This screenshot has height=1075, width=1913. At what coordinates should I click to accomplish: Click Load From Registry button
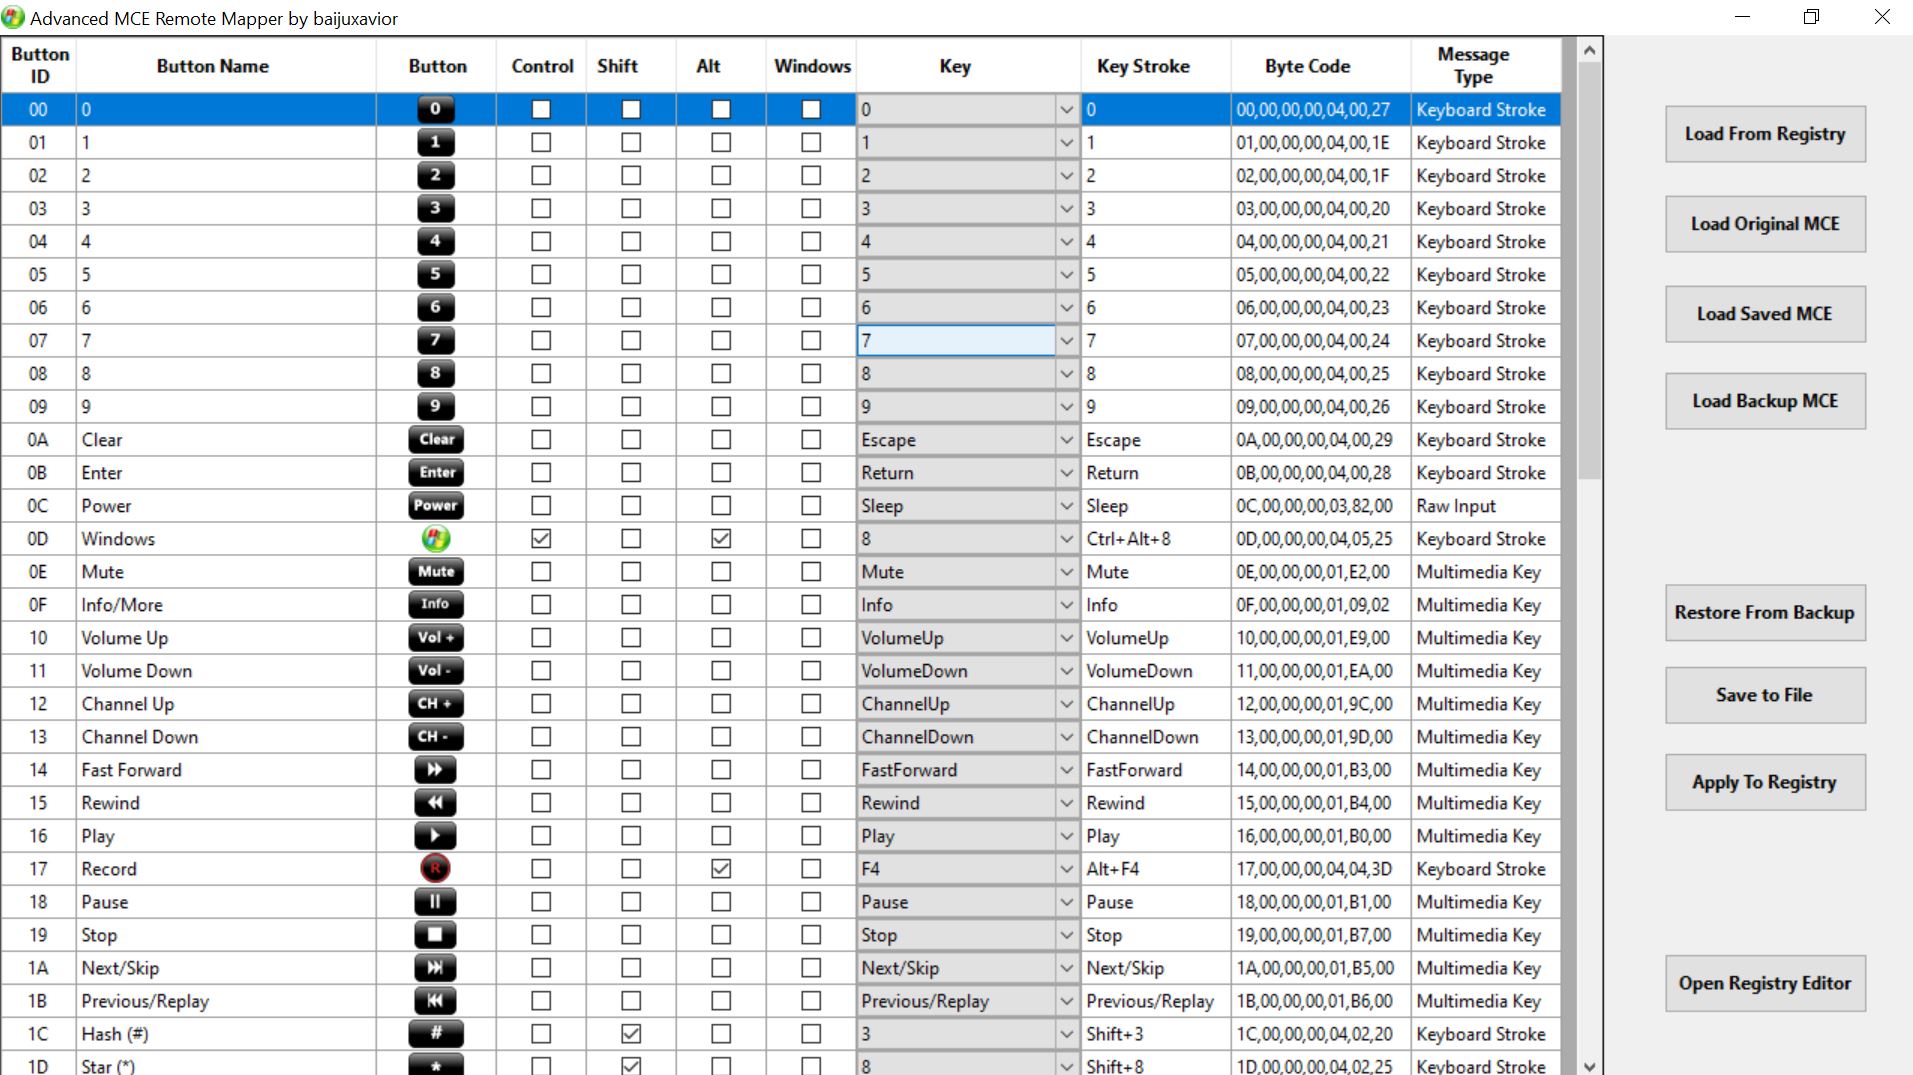click(x=1765, y=134)
